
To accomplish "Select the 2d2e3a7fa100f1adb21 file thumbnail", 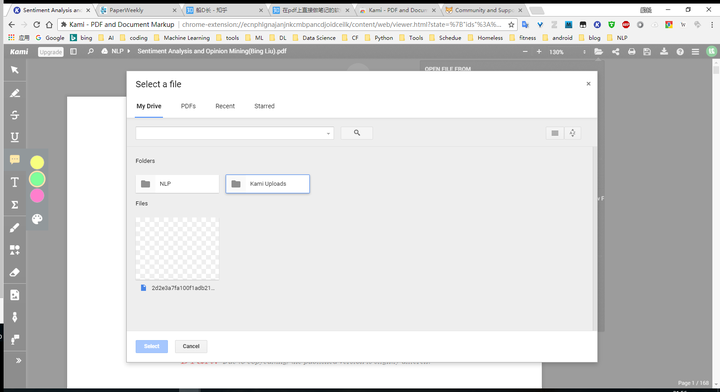I will [177, 248].
